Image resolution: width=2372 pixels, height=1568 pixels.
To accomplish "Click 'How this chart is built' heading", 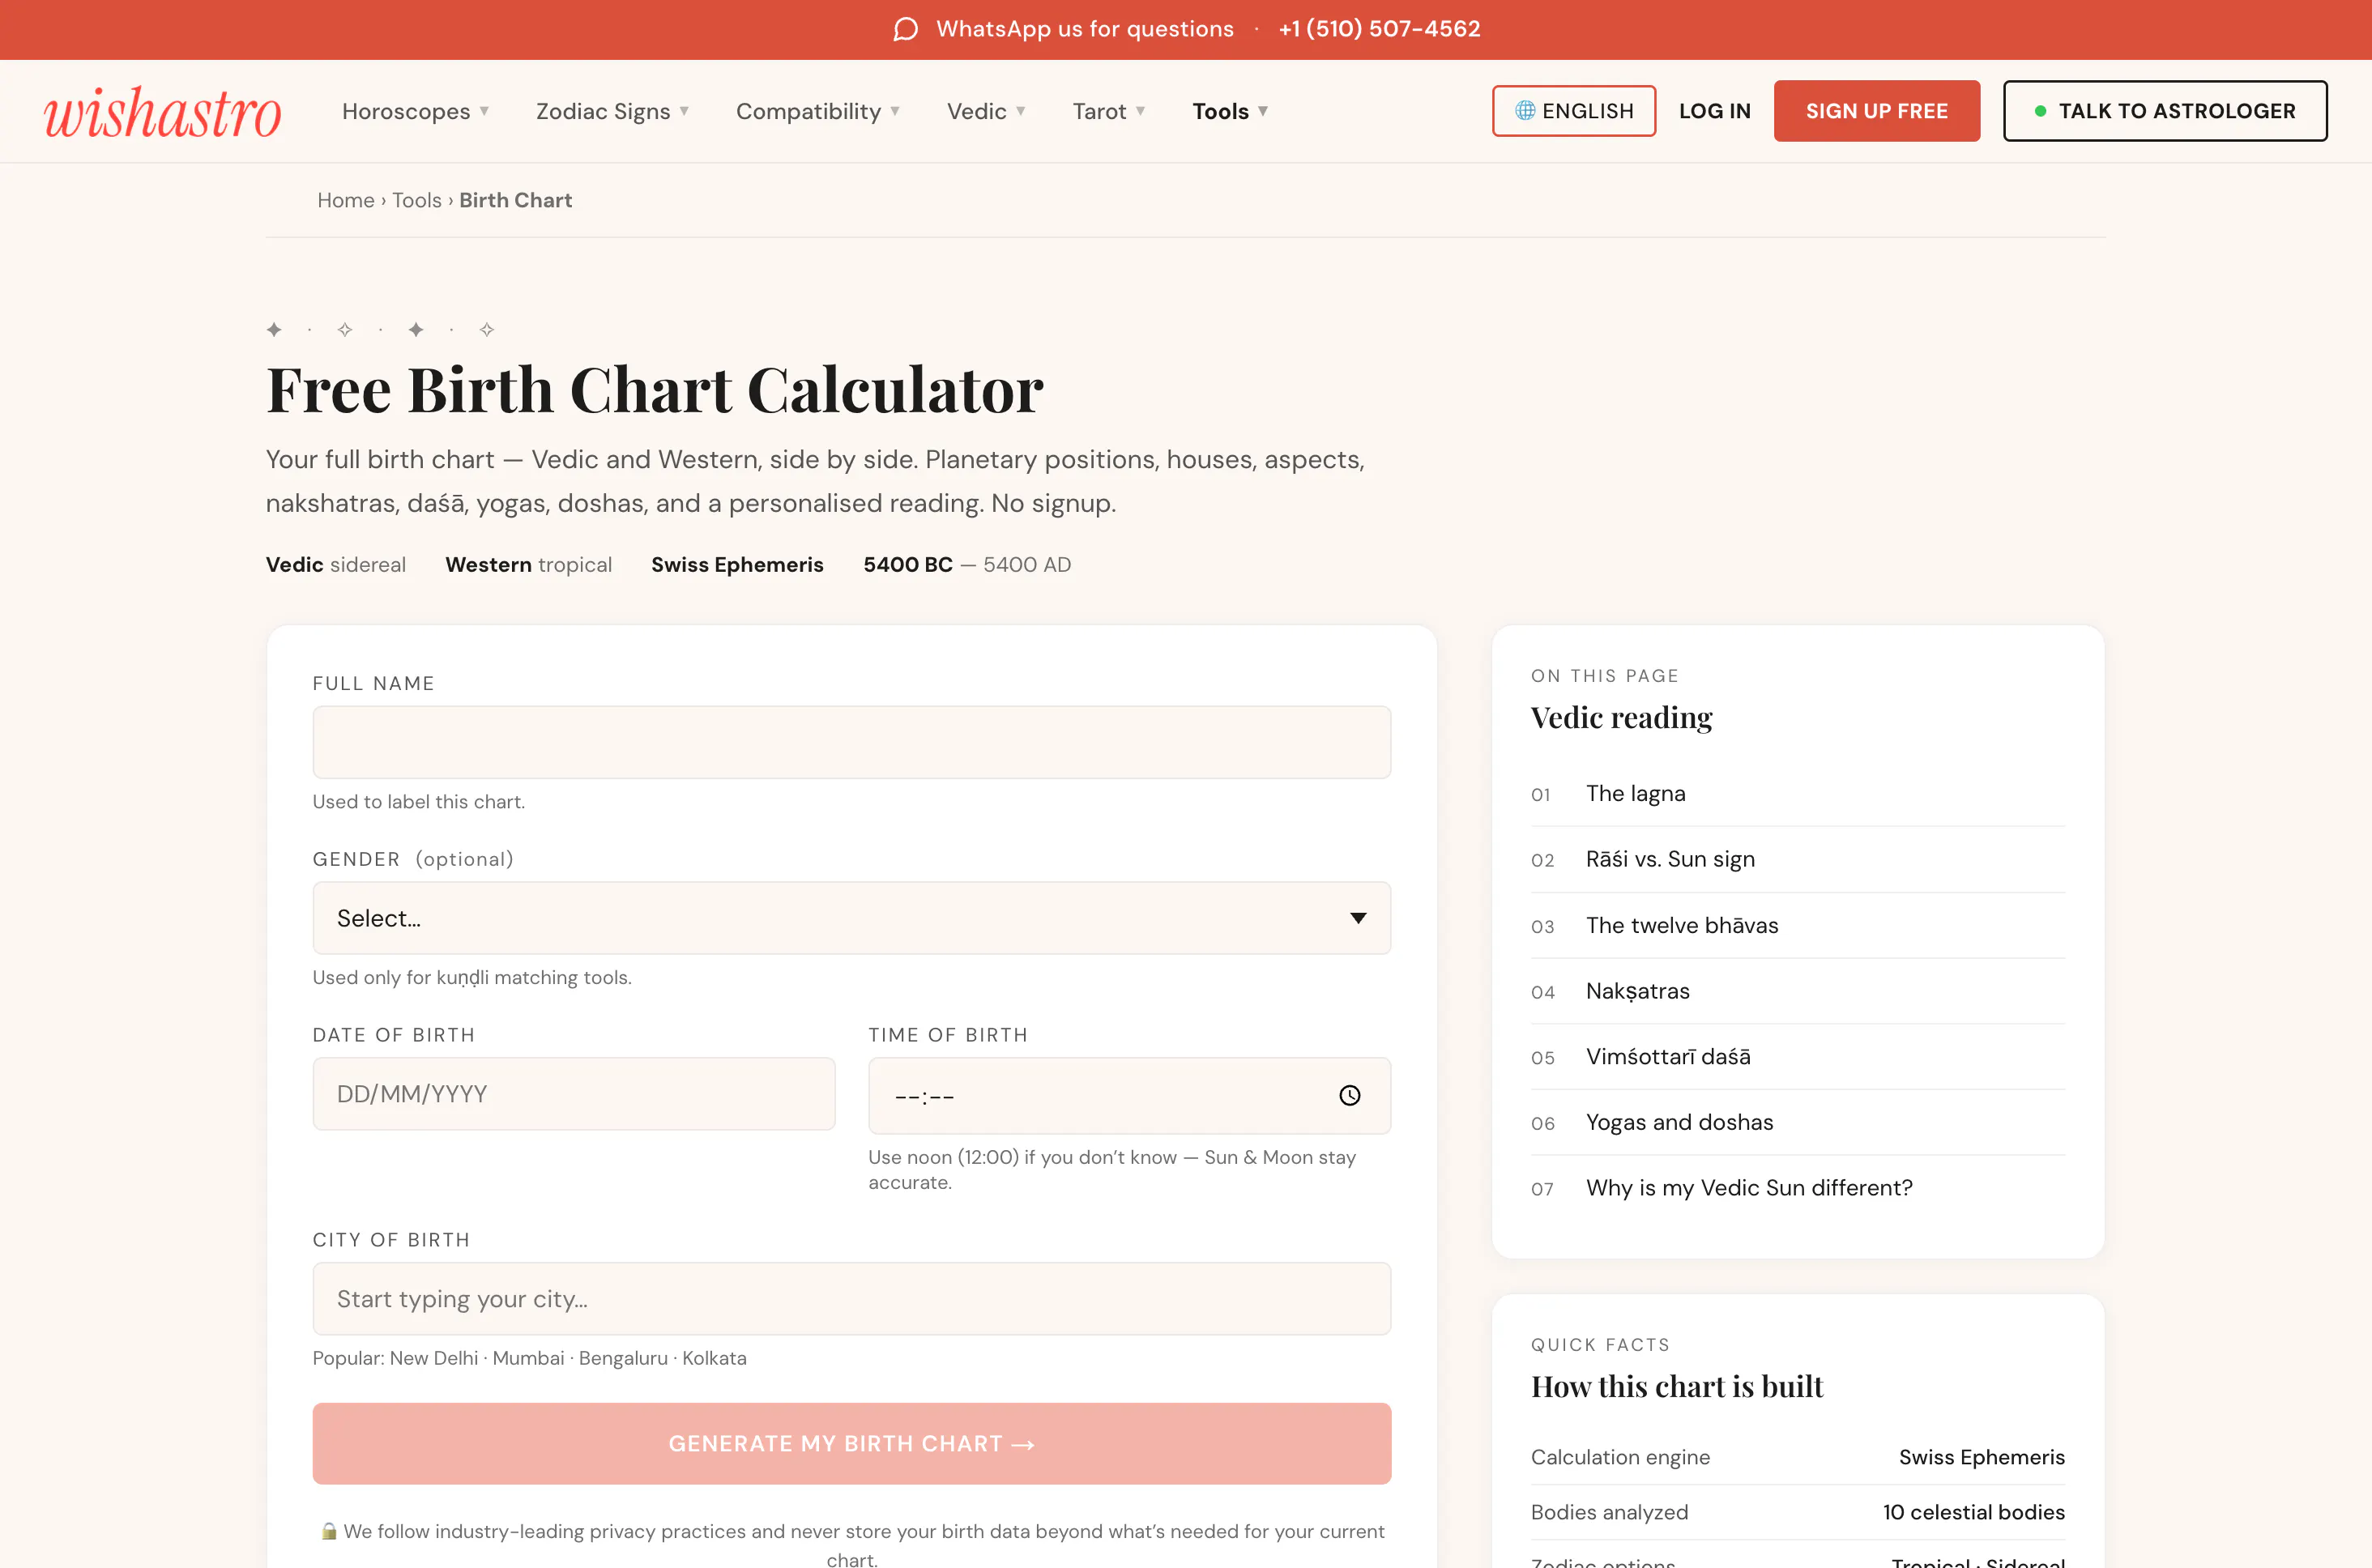I will 1676,1387.
